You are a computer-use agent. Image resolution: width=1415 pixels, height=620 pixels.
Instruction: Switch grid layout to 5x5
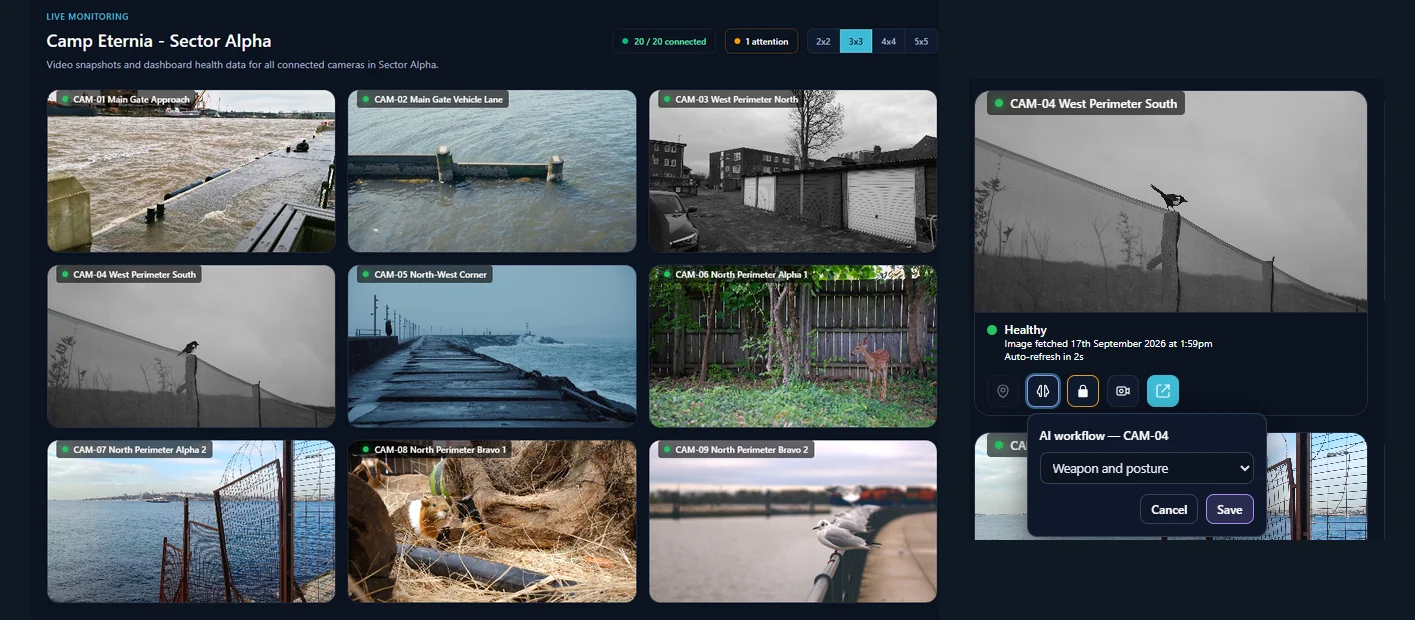pos(921,41)
